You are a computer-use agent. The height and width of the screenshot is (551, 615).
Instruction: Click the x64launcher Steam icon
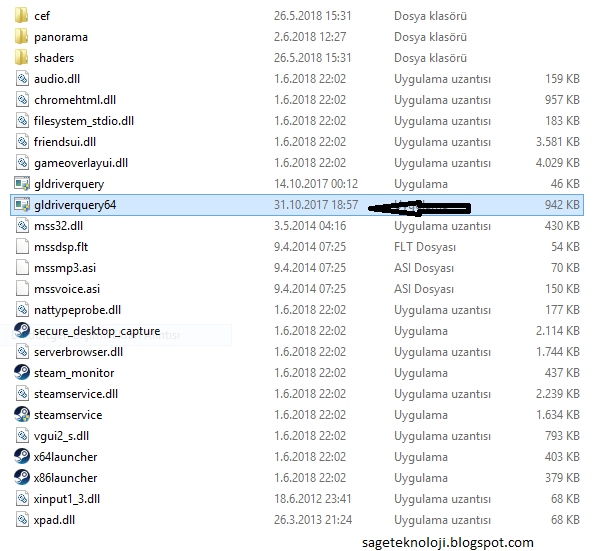coord(22,457)
